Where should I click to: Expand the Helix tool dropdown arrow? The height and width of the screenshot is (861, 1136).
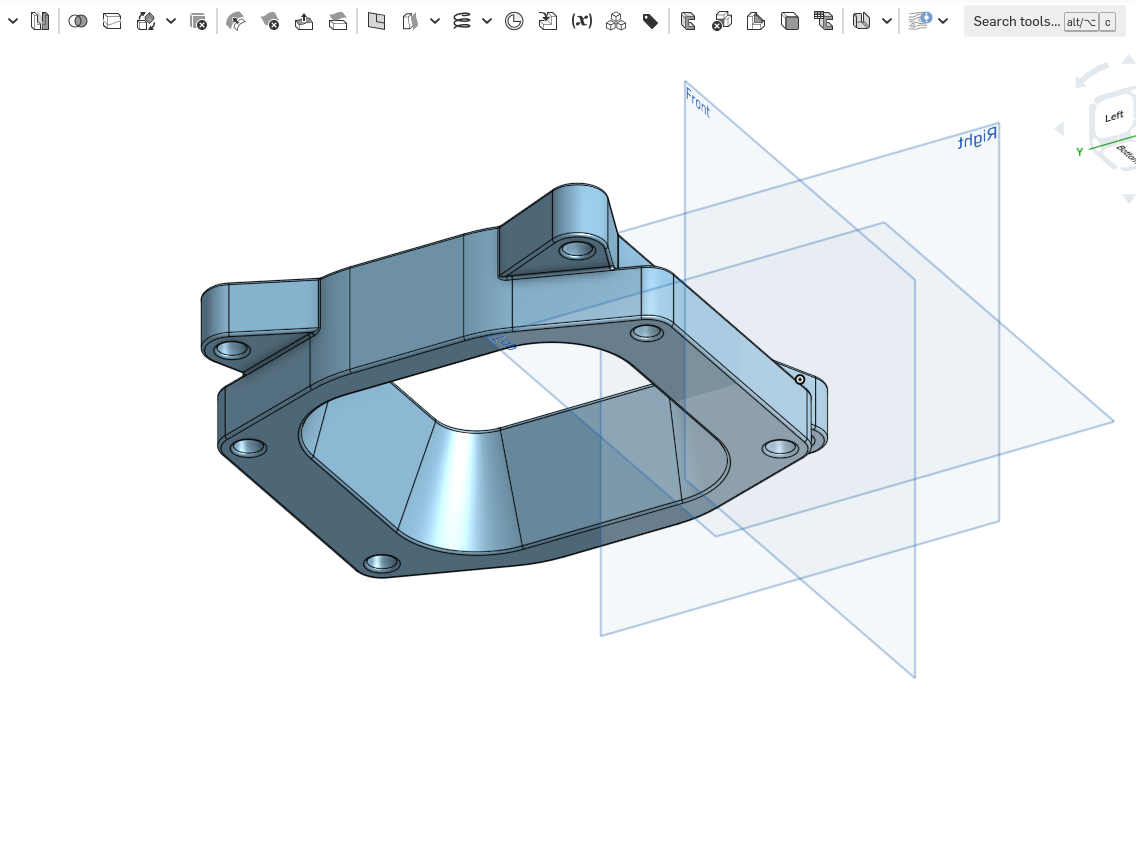tap(487, 21)
